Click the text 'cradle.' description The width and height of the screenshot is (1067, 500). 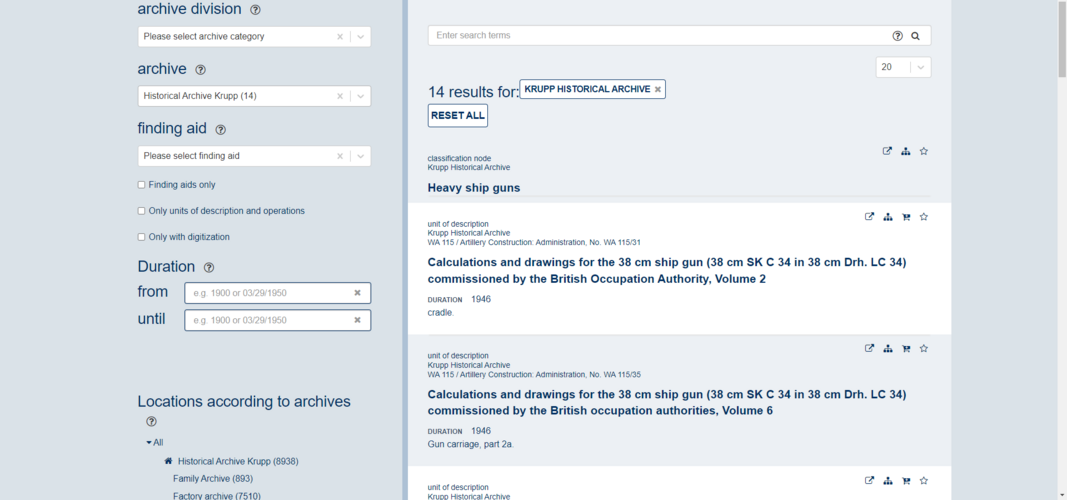[440, 313]
